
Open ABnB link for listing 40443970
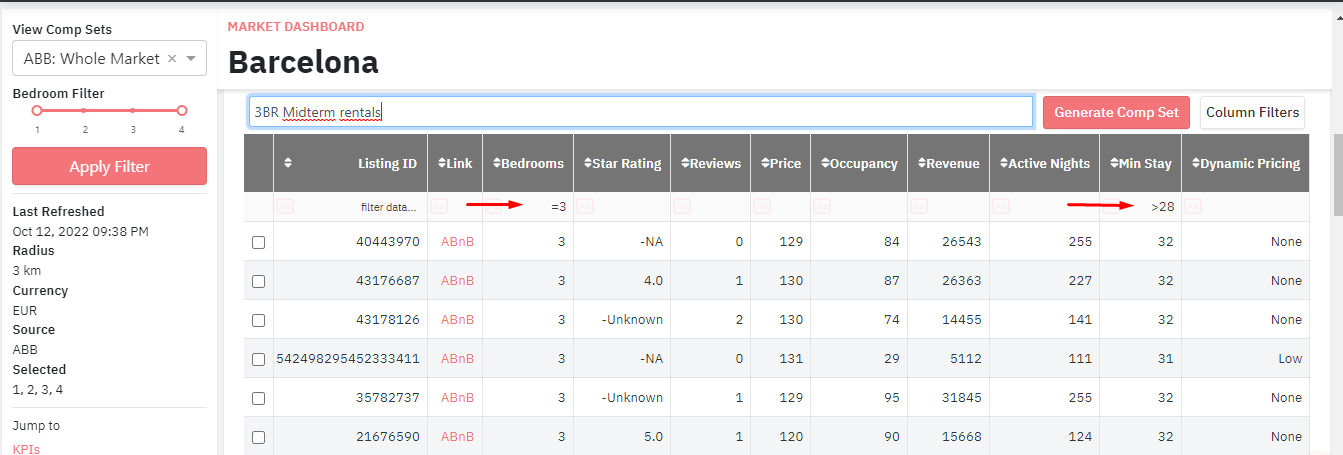(x=457, y=242)
